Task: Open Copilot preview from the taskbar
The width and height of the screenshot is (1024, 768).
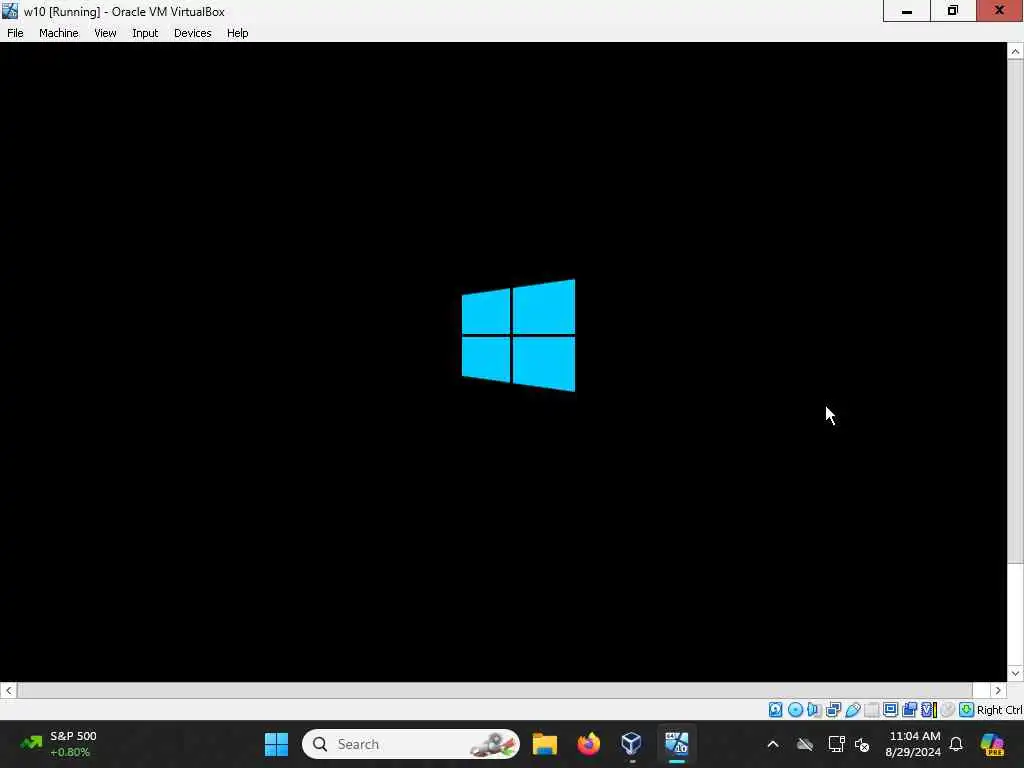Action: (x=992, y=744)
